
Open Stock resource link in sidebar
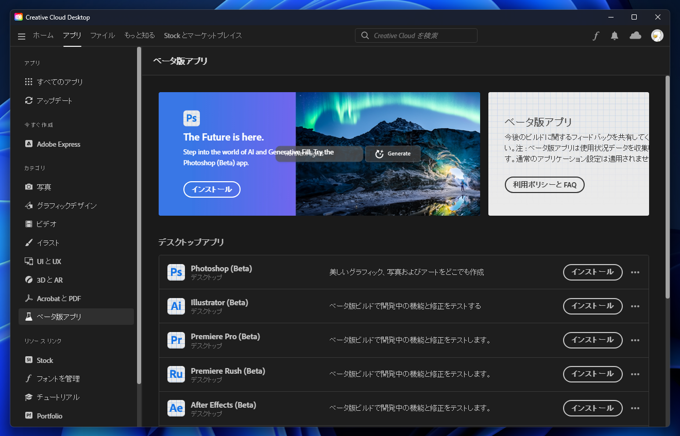pyautogui.click(x=76, y=360)
